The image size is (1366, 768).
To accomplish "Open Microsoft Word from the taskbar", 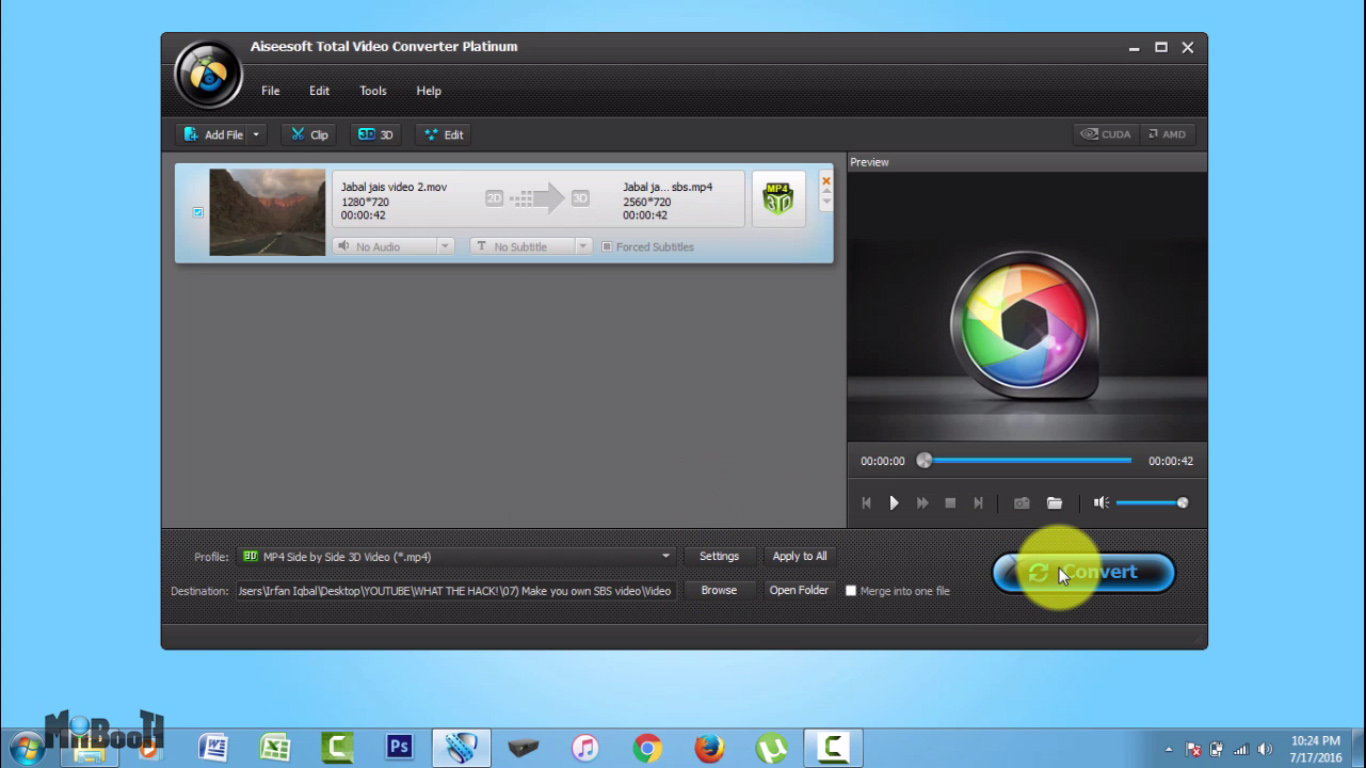I will (x=213, y=747).
